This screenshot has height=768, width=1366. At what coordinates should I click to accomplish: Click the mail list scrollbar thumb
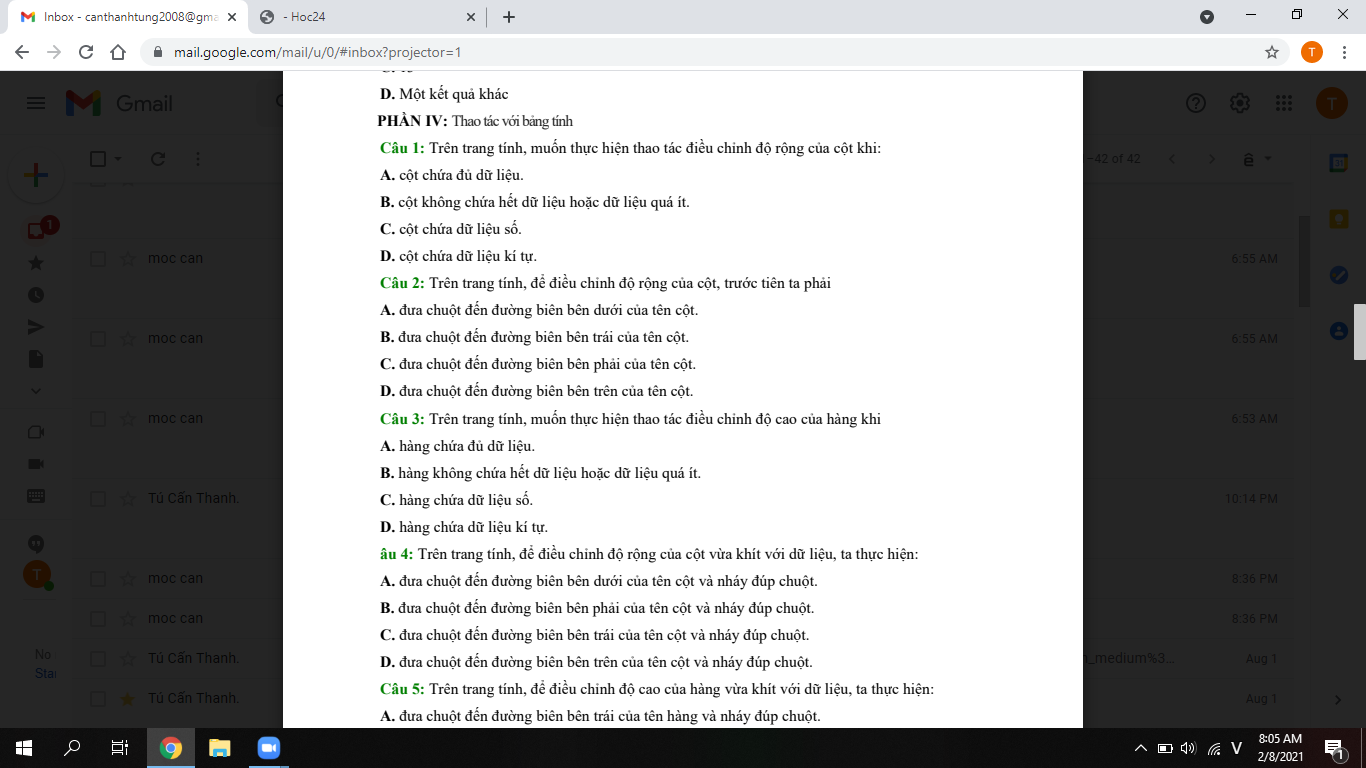pyautogui.click(x=1303, y=261)
